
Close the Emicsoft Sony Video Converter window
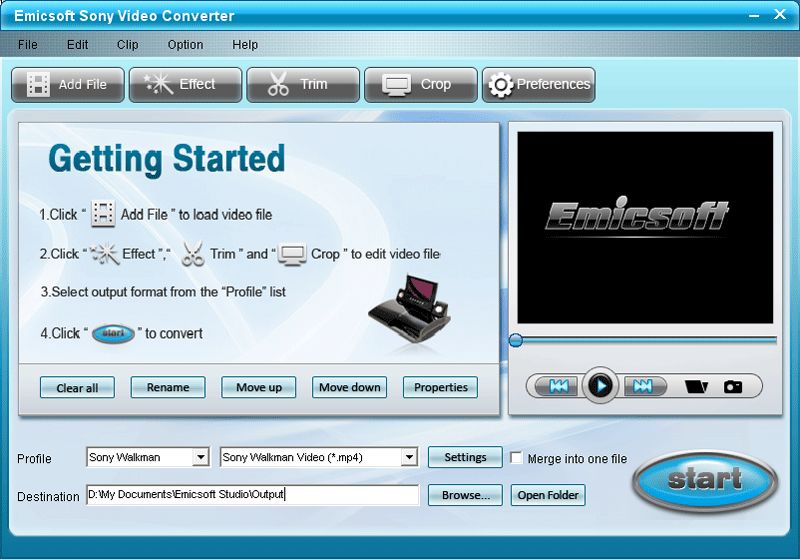point(780,14)
